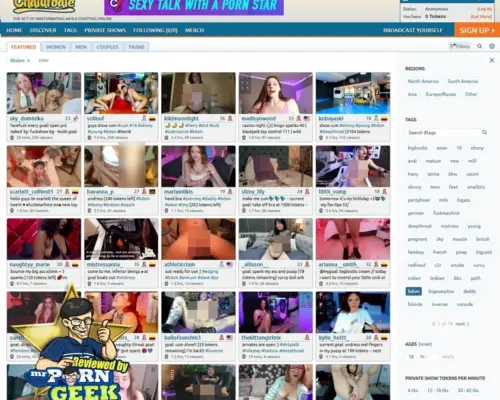Select the 12-18 tks price filter
500x400 pixels.
click(438, 390)
